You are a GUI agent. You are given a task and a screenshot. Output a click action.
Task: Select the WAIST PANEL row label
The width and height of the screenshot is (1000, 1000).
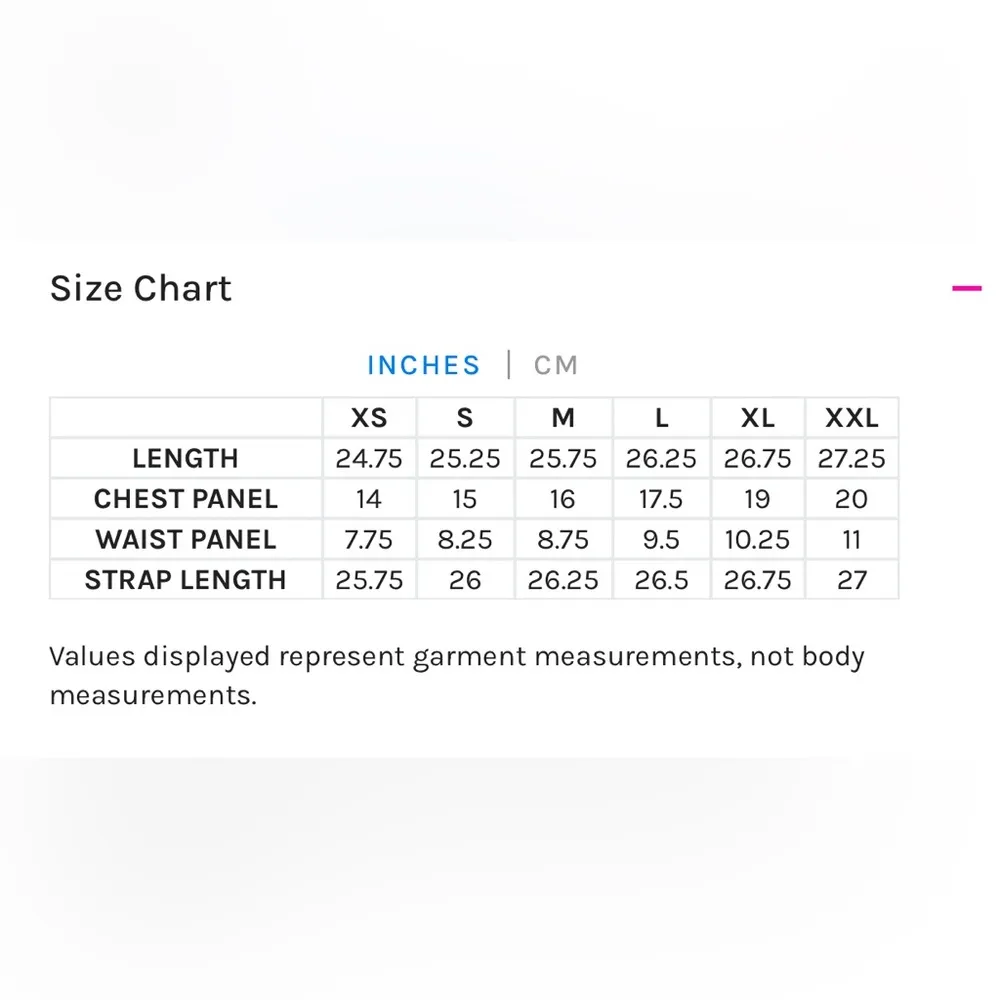(x=186, y=540)
